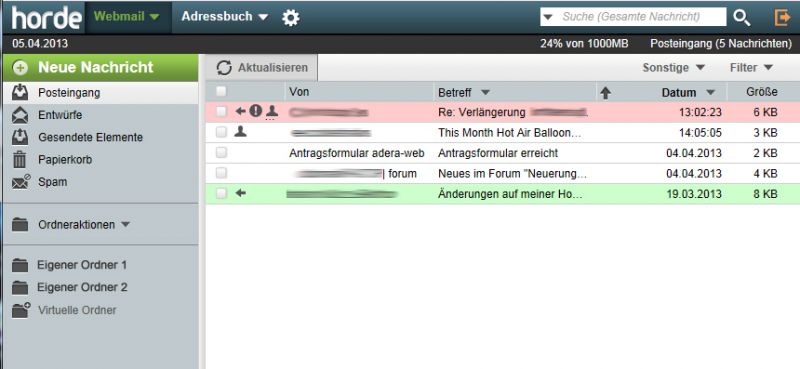Sort by the Datum column header
Screen dimensions: 800x369
coord(679,93)
